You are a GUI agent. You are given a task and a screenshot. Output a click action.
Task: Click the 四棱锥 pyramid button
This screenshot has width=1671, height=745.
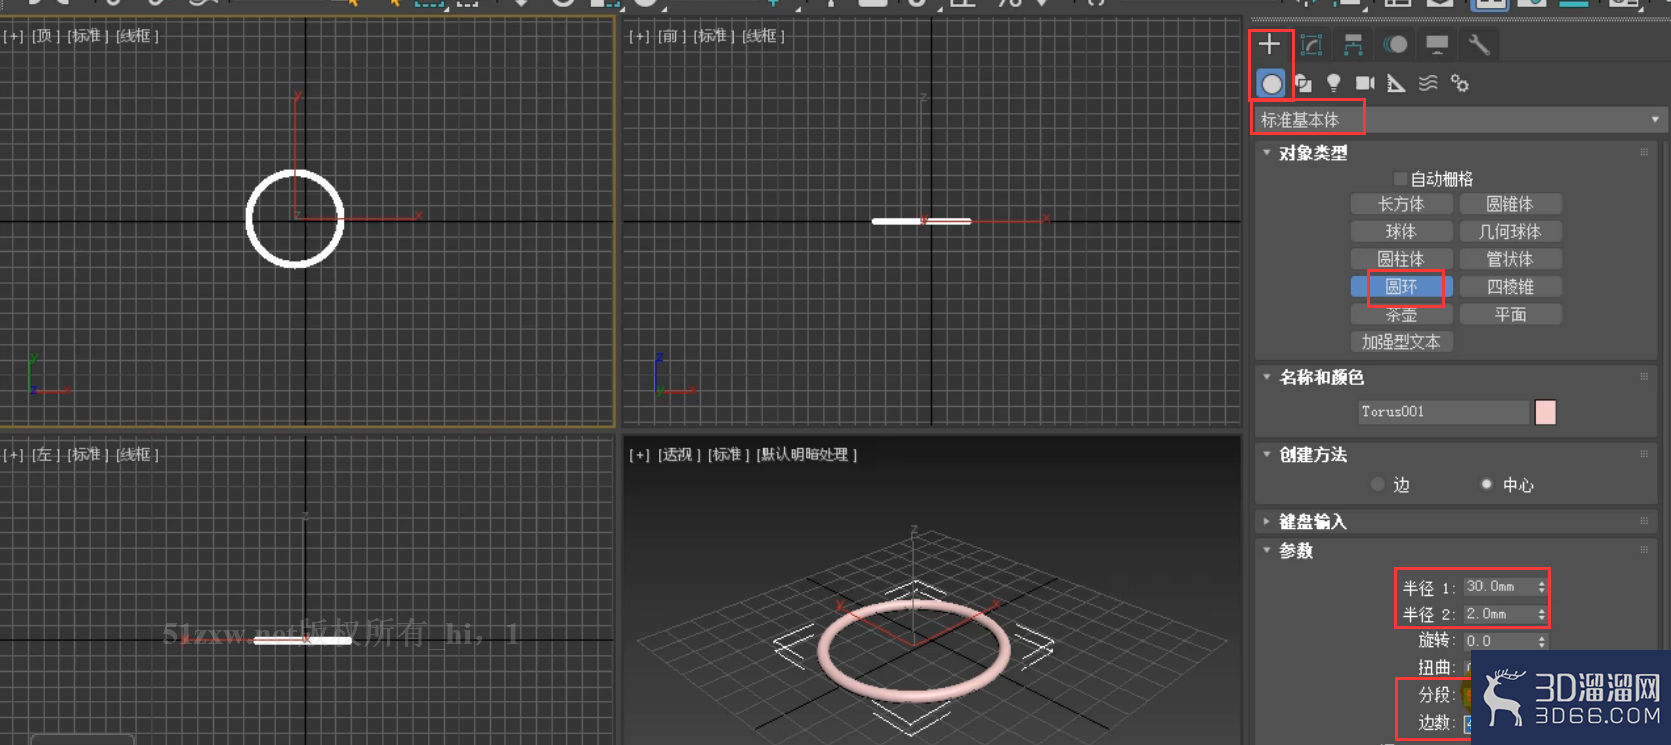(1510, 287)
